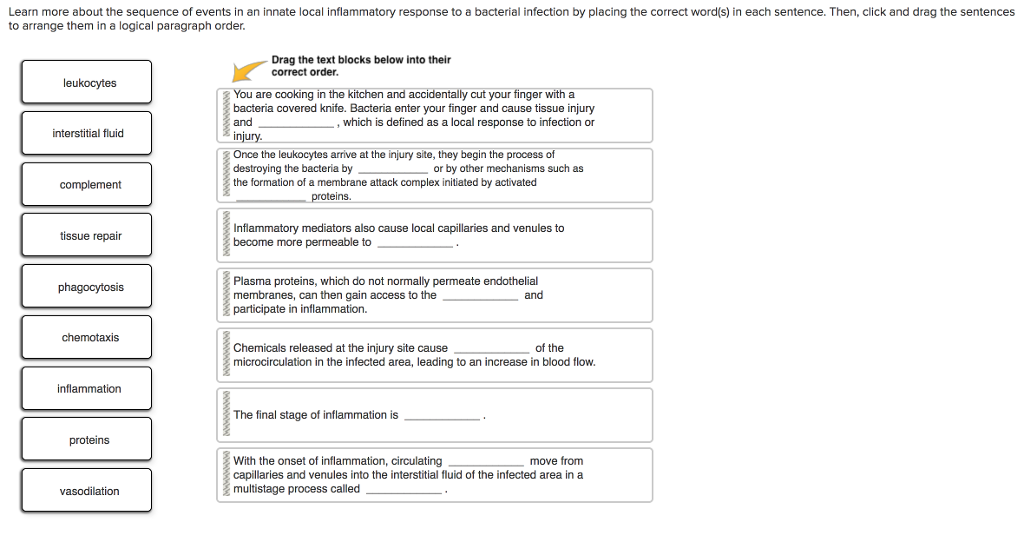1024x542 pixels.
Task: Select the phagocytosis word tile
Action: (x=88, y=288)
